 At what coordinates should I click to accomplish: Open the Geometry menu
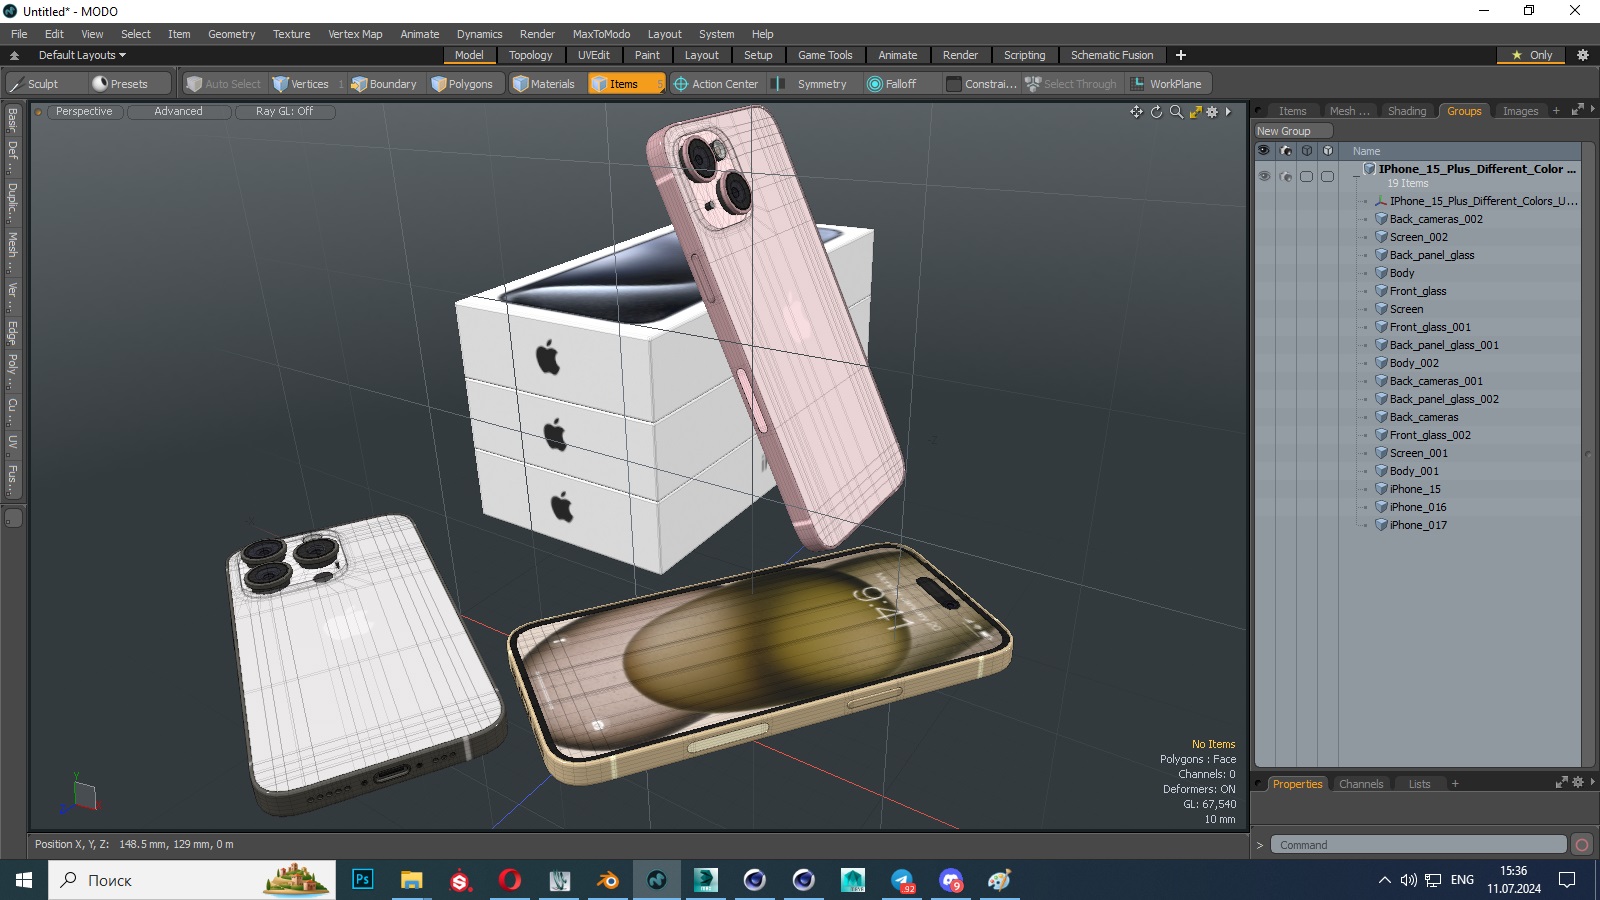click(x=232, y=34)
